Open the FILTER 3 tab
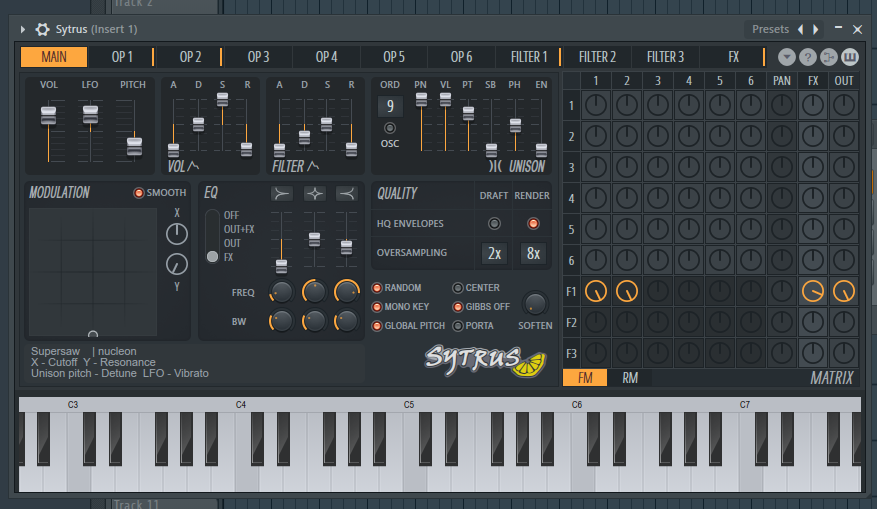Image resolution: width=877 pixels, height=509 pixels. pos(665,57)
